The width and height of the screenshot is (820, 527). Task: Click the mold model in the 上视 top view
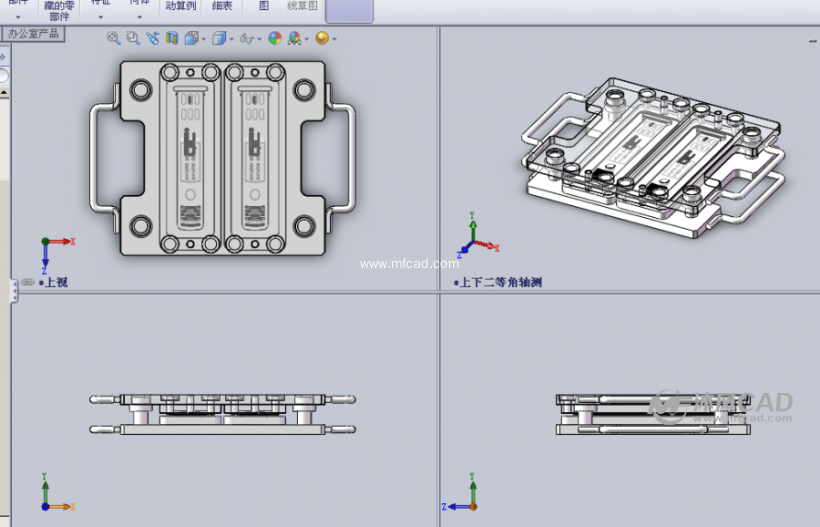coord(222,160)
